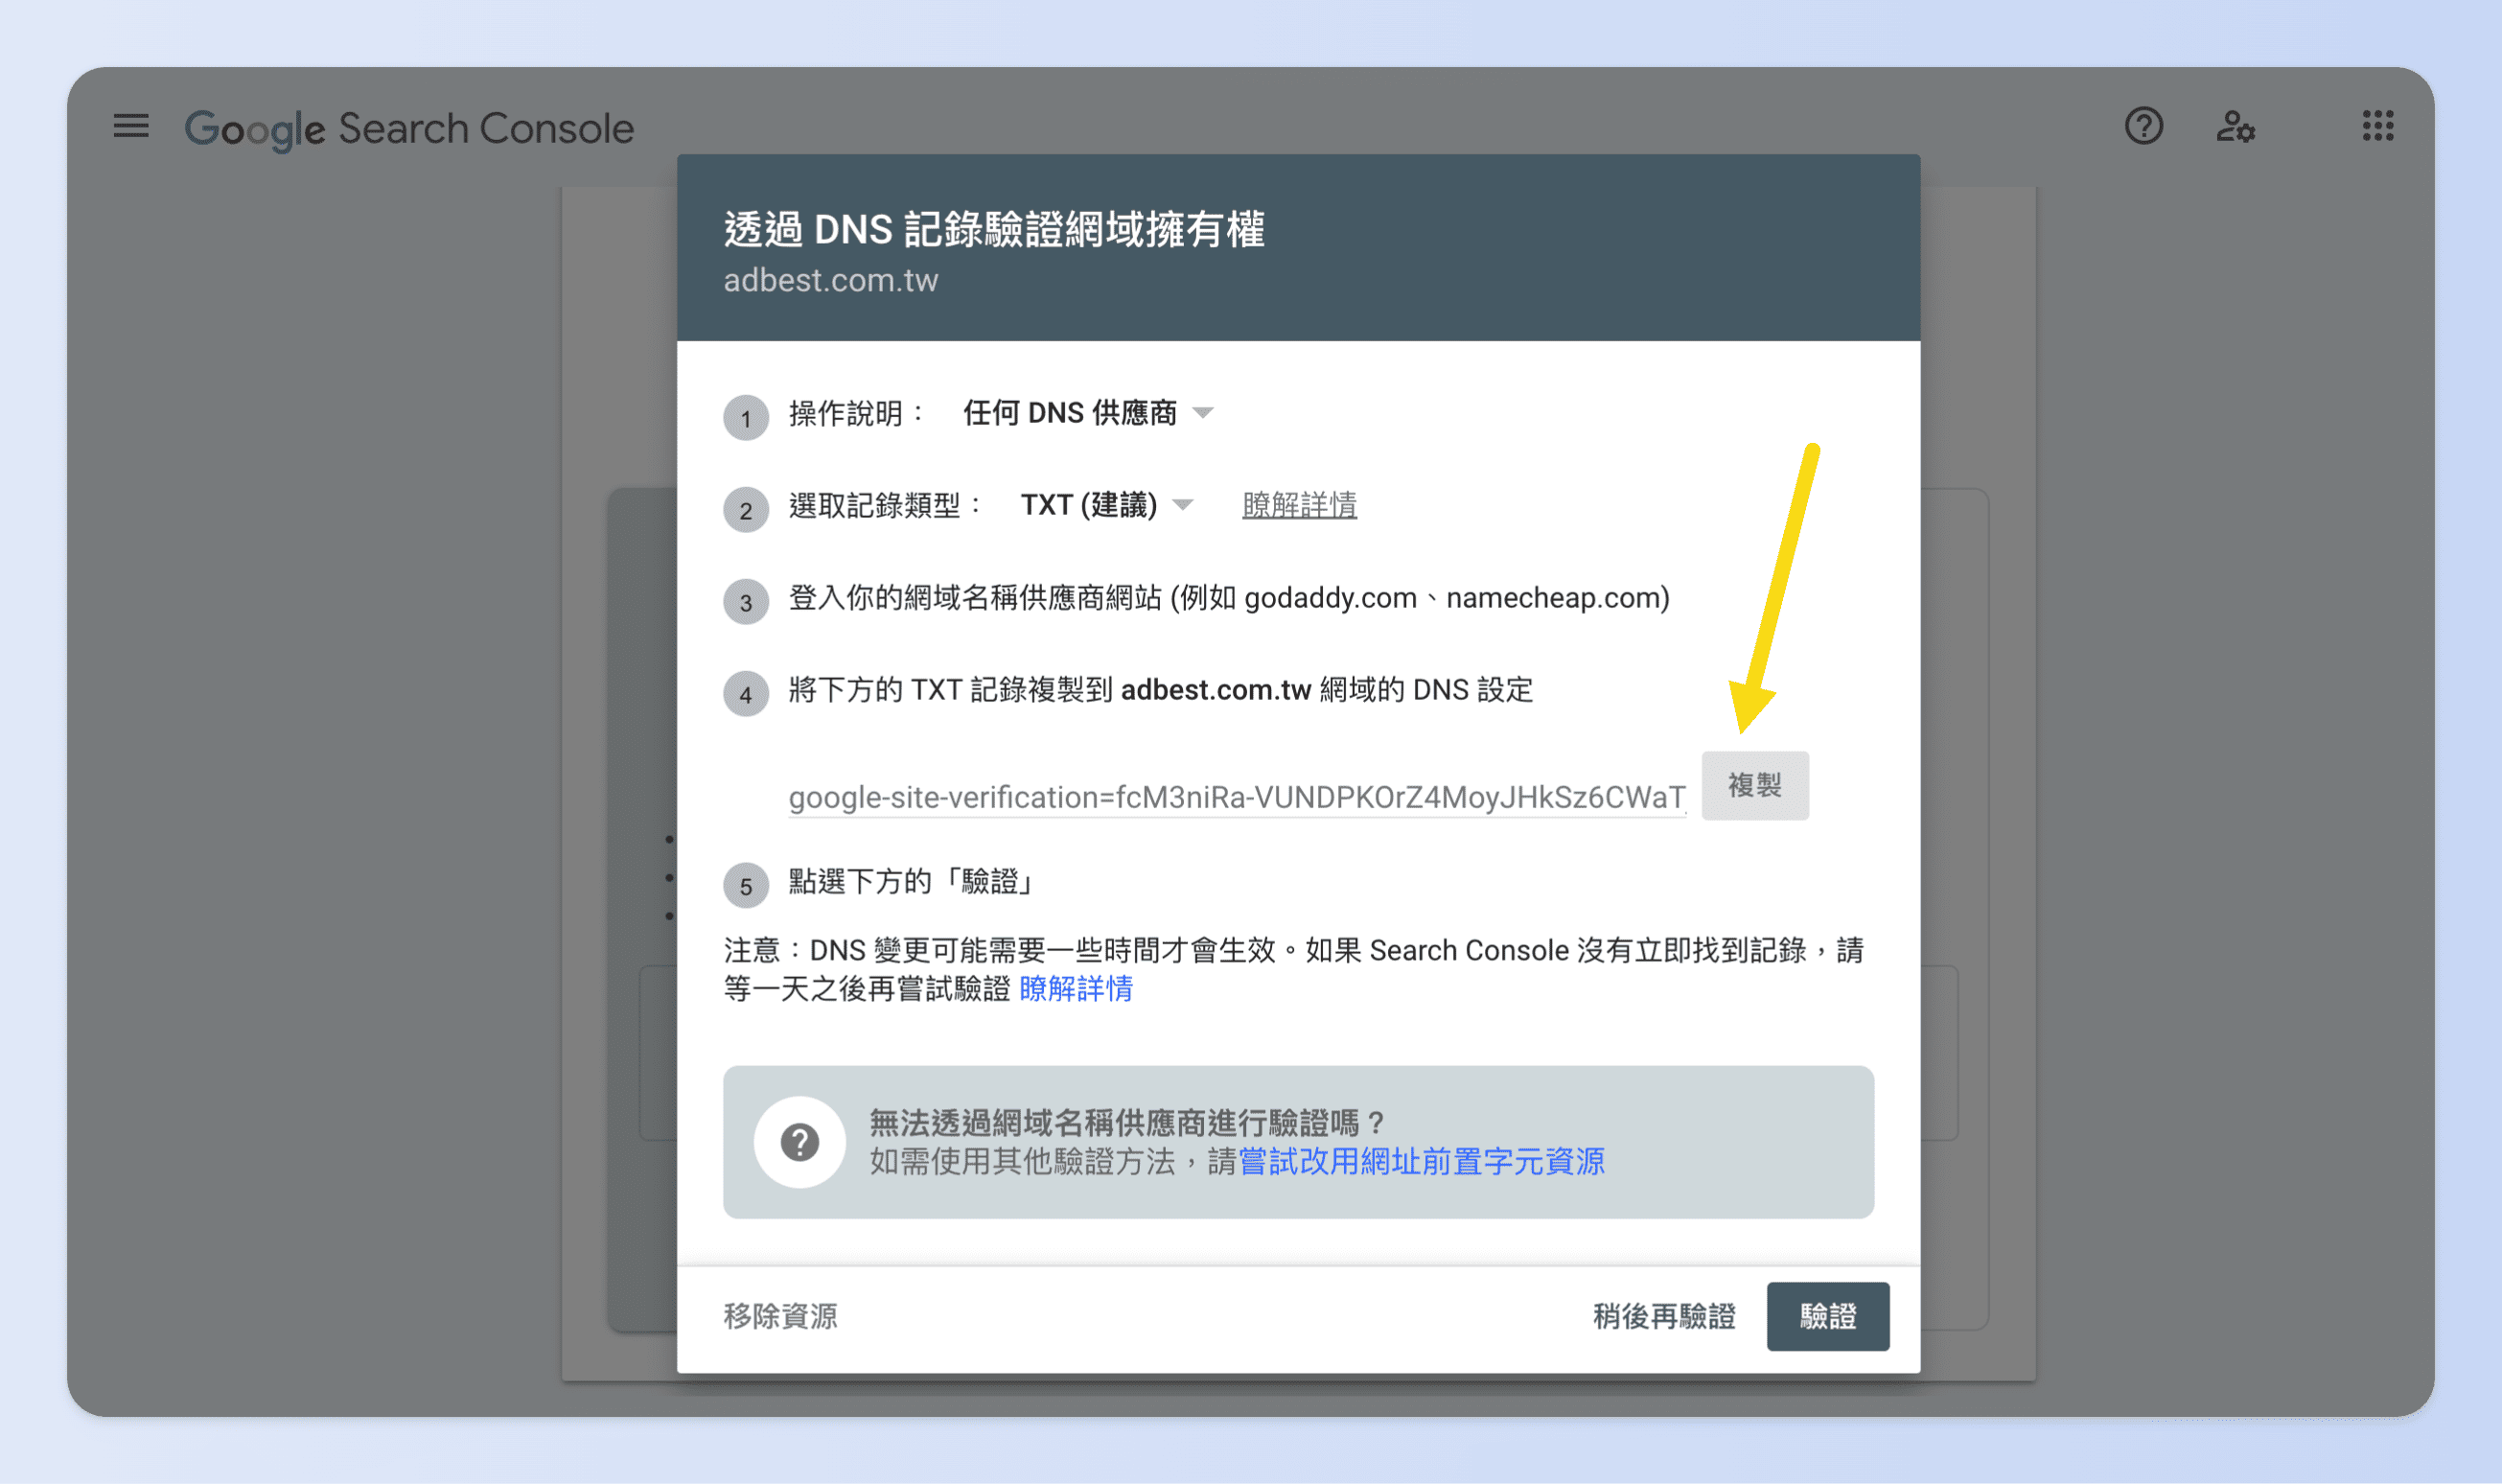Open the hamburger navigation menu
Screen dimensions: 2502x1484
(130, 126)
